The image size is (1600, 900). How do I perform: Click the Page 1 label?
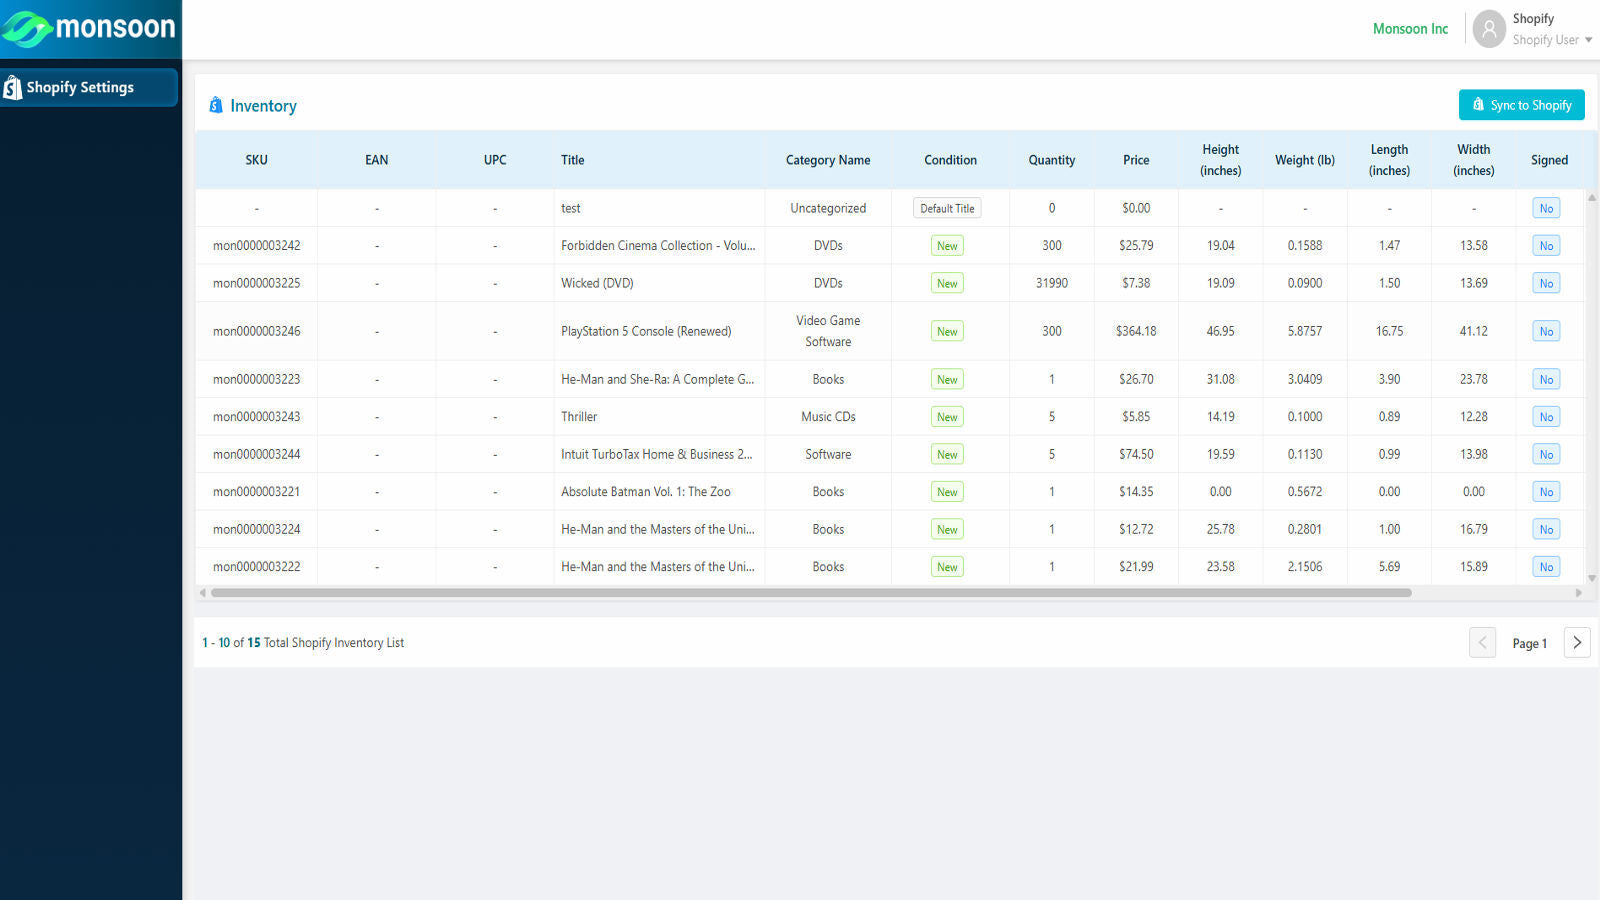pyautogui.click(x=1529, y=643)
